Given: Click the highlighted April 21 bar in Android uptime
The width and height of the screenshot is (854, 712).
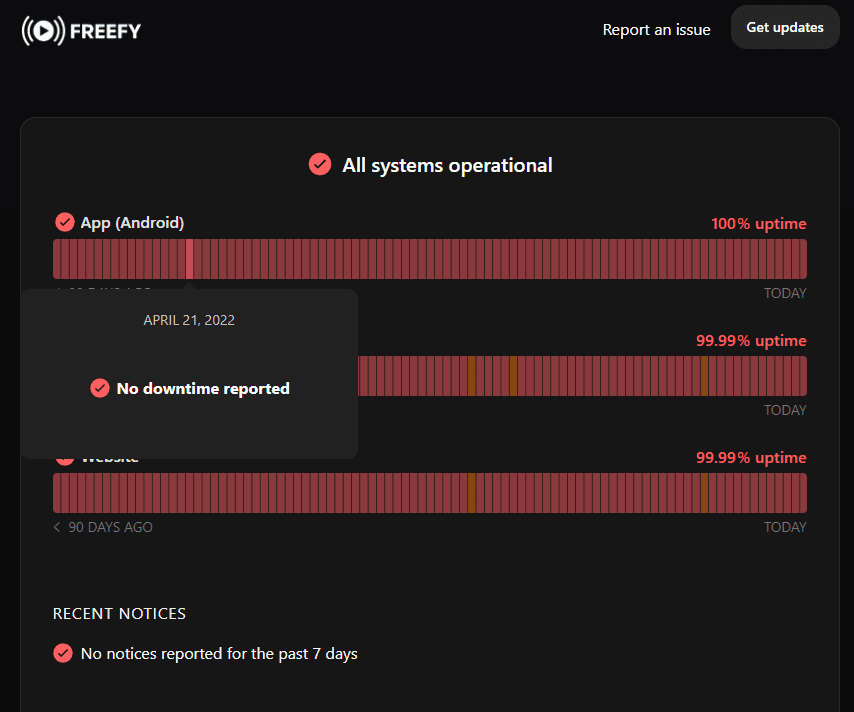Looking at the screenshot, I should [190, 259].
